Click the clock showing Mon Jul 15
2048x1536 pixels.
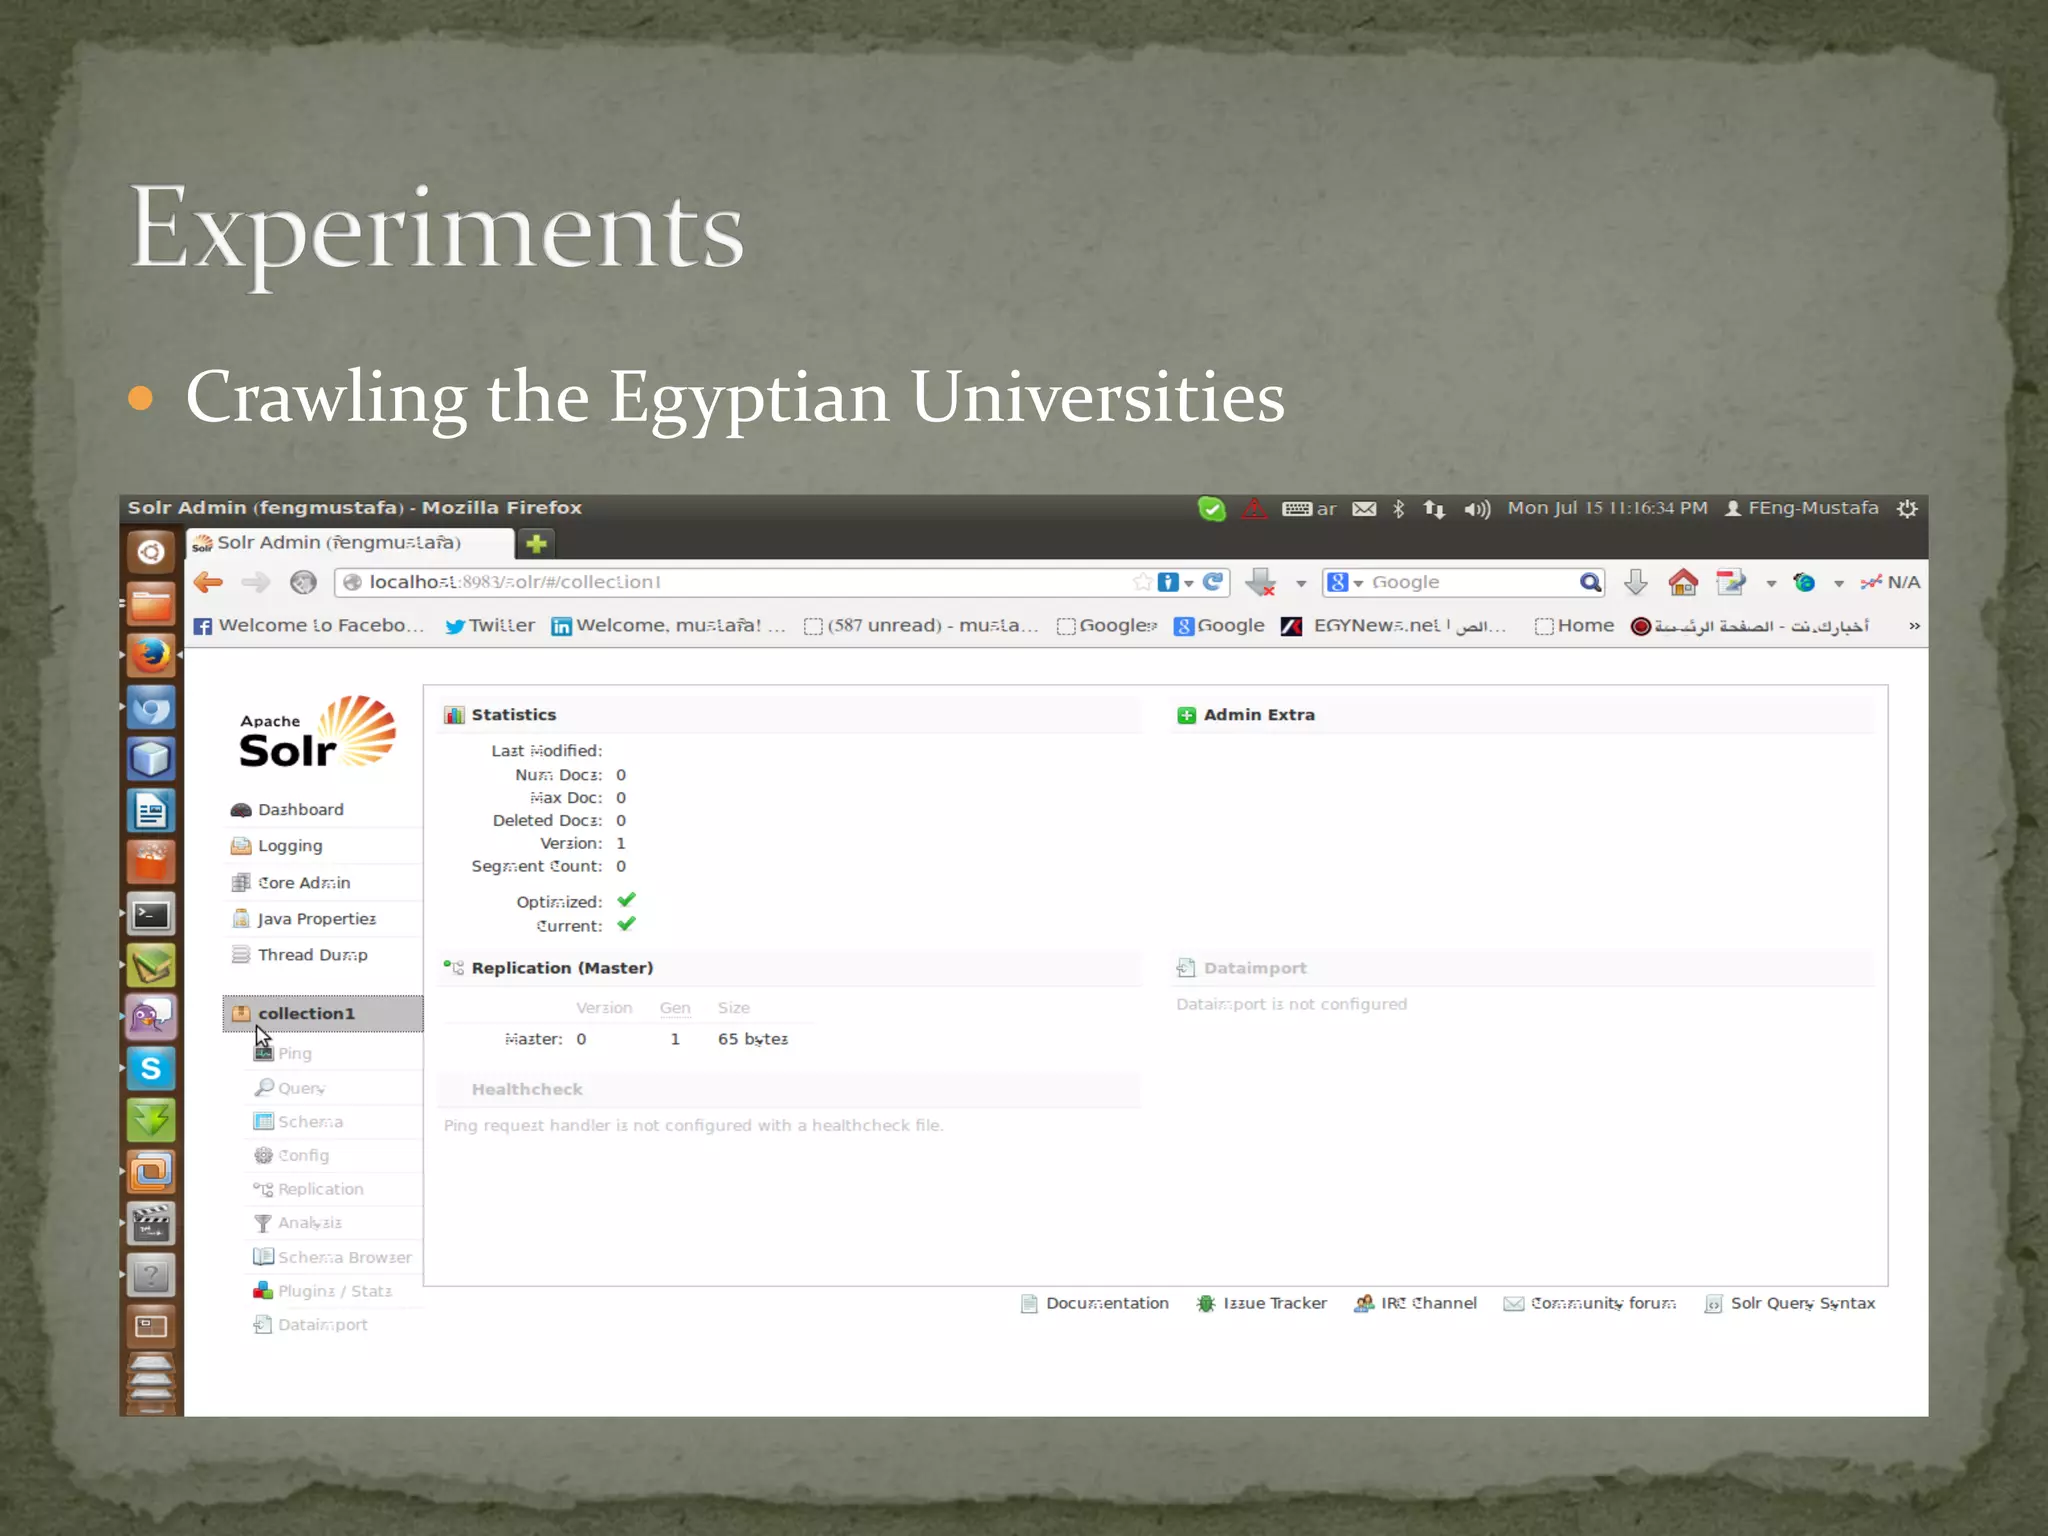pyautogui.click(x=1607, y=508)
